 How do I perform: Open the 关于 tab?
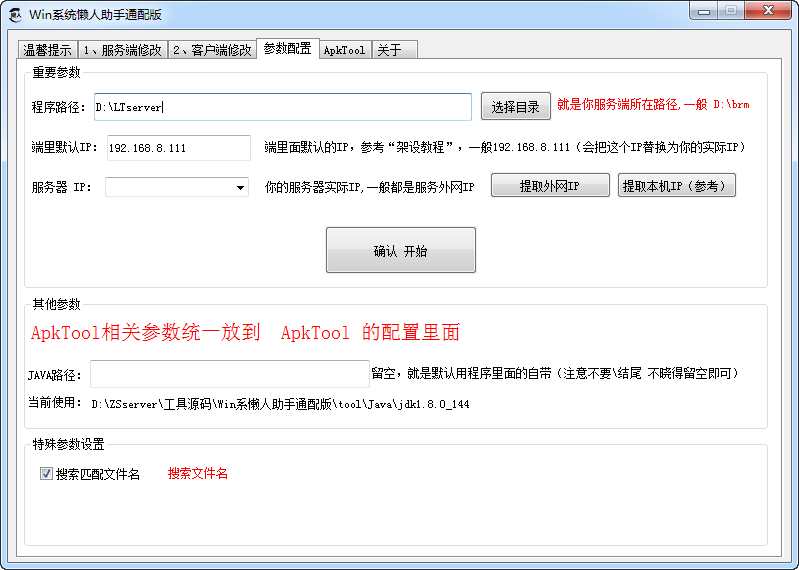point(394,50)
